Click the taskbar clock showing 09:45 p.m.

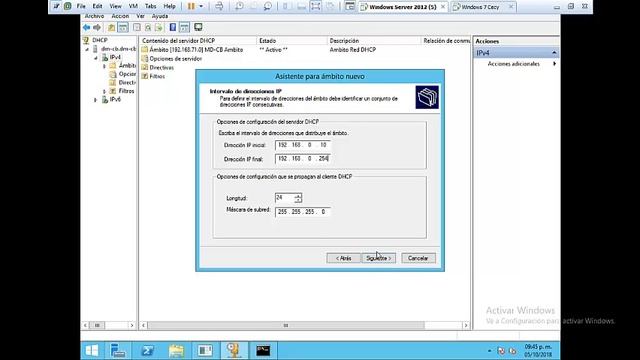[538, 350]
